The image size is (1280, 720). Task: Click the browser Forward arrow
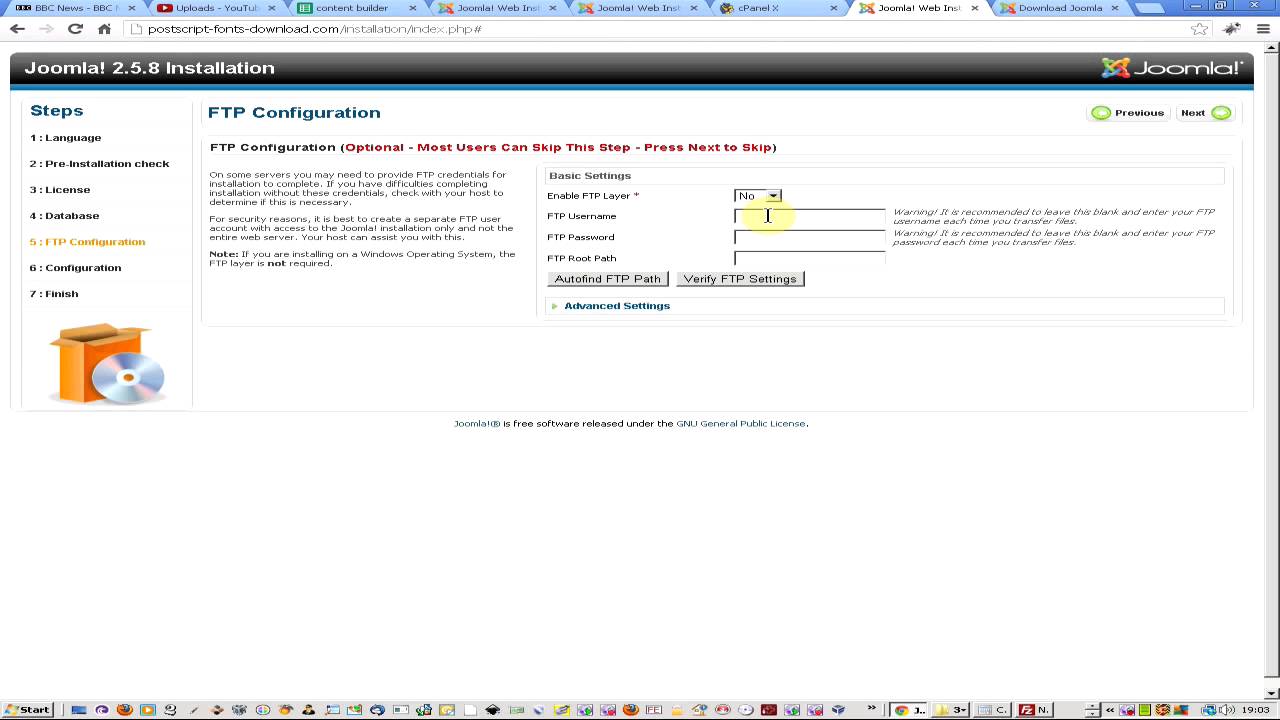(x=46, y=29)
